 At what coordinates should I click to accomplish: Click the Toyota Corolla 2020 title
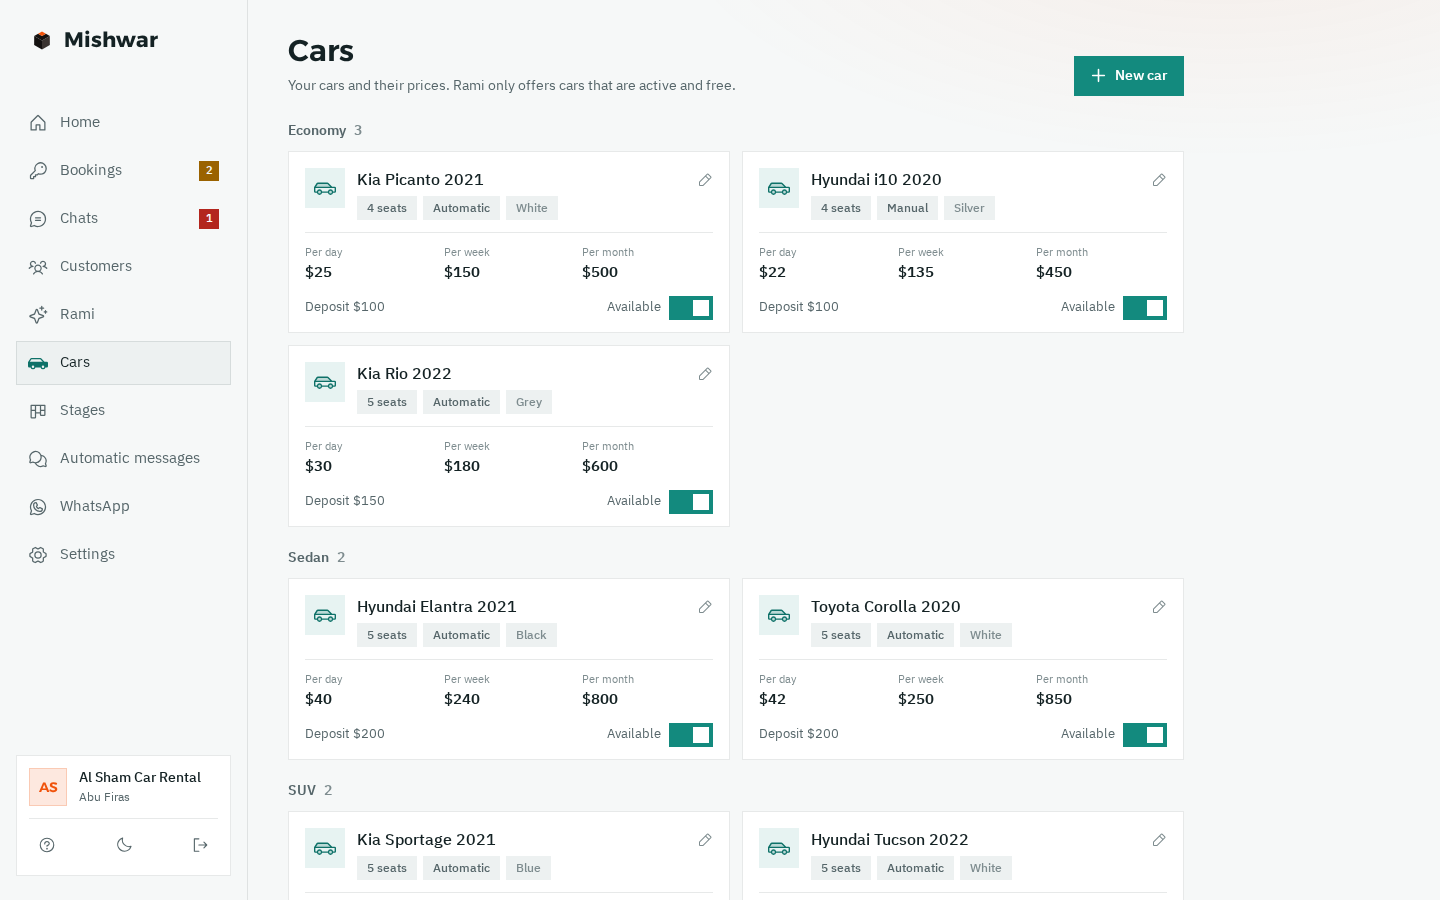886,607
